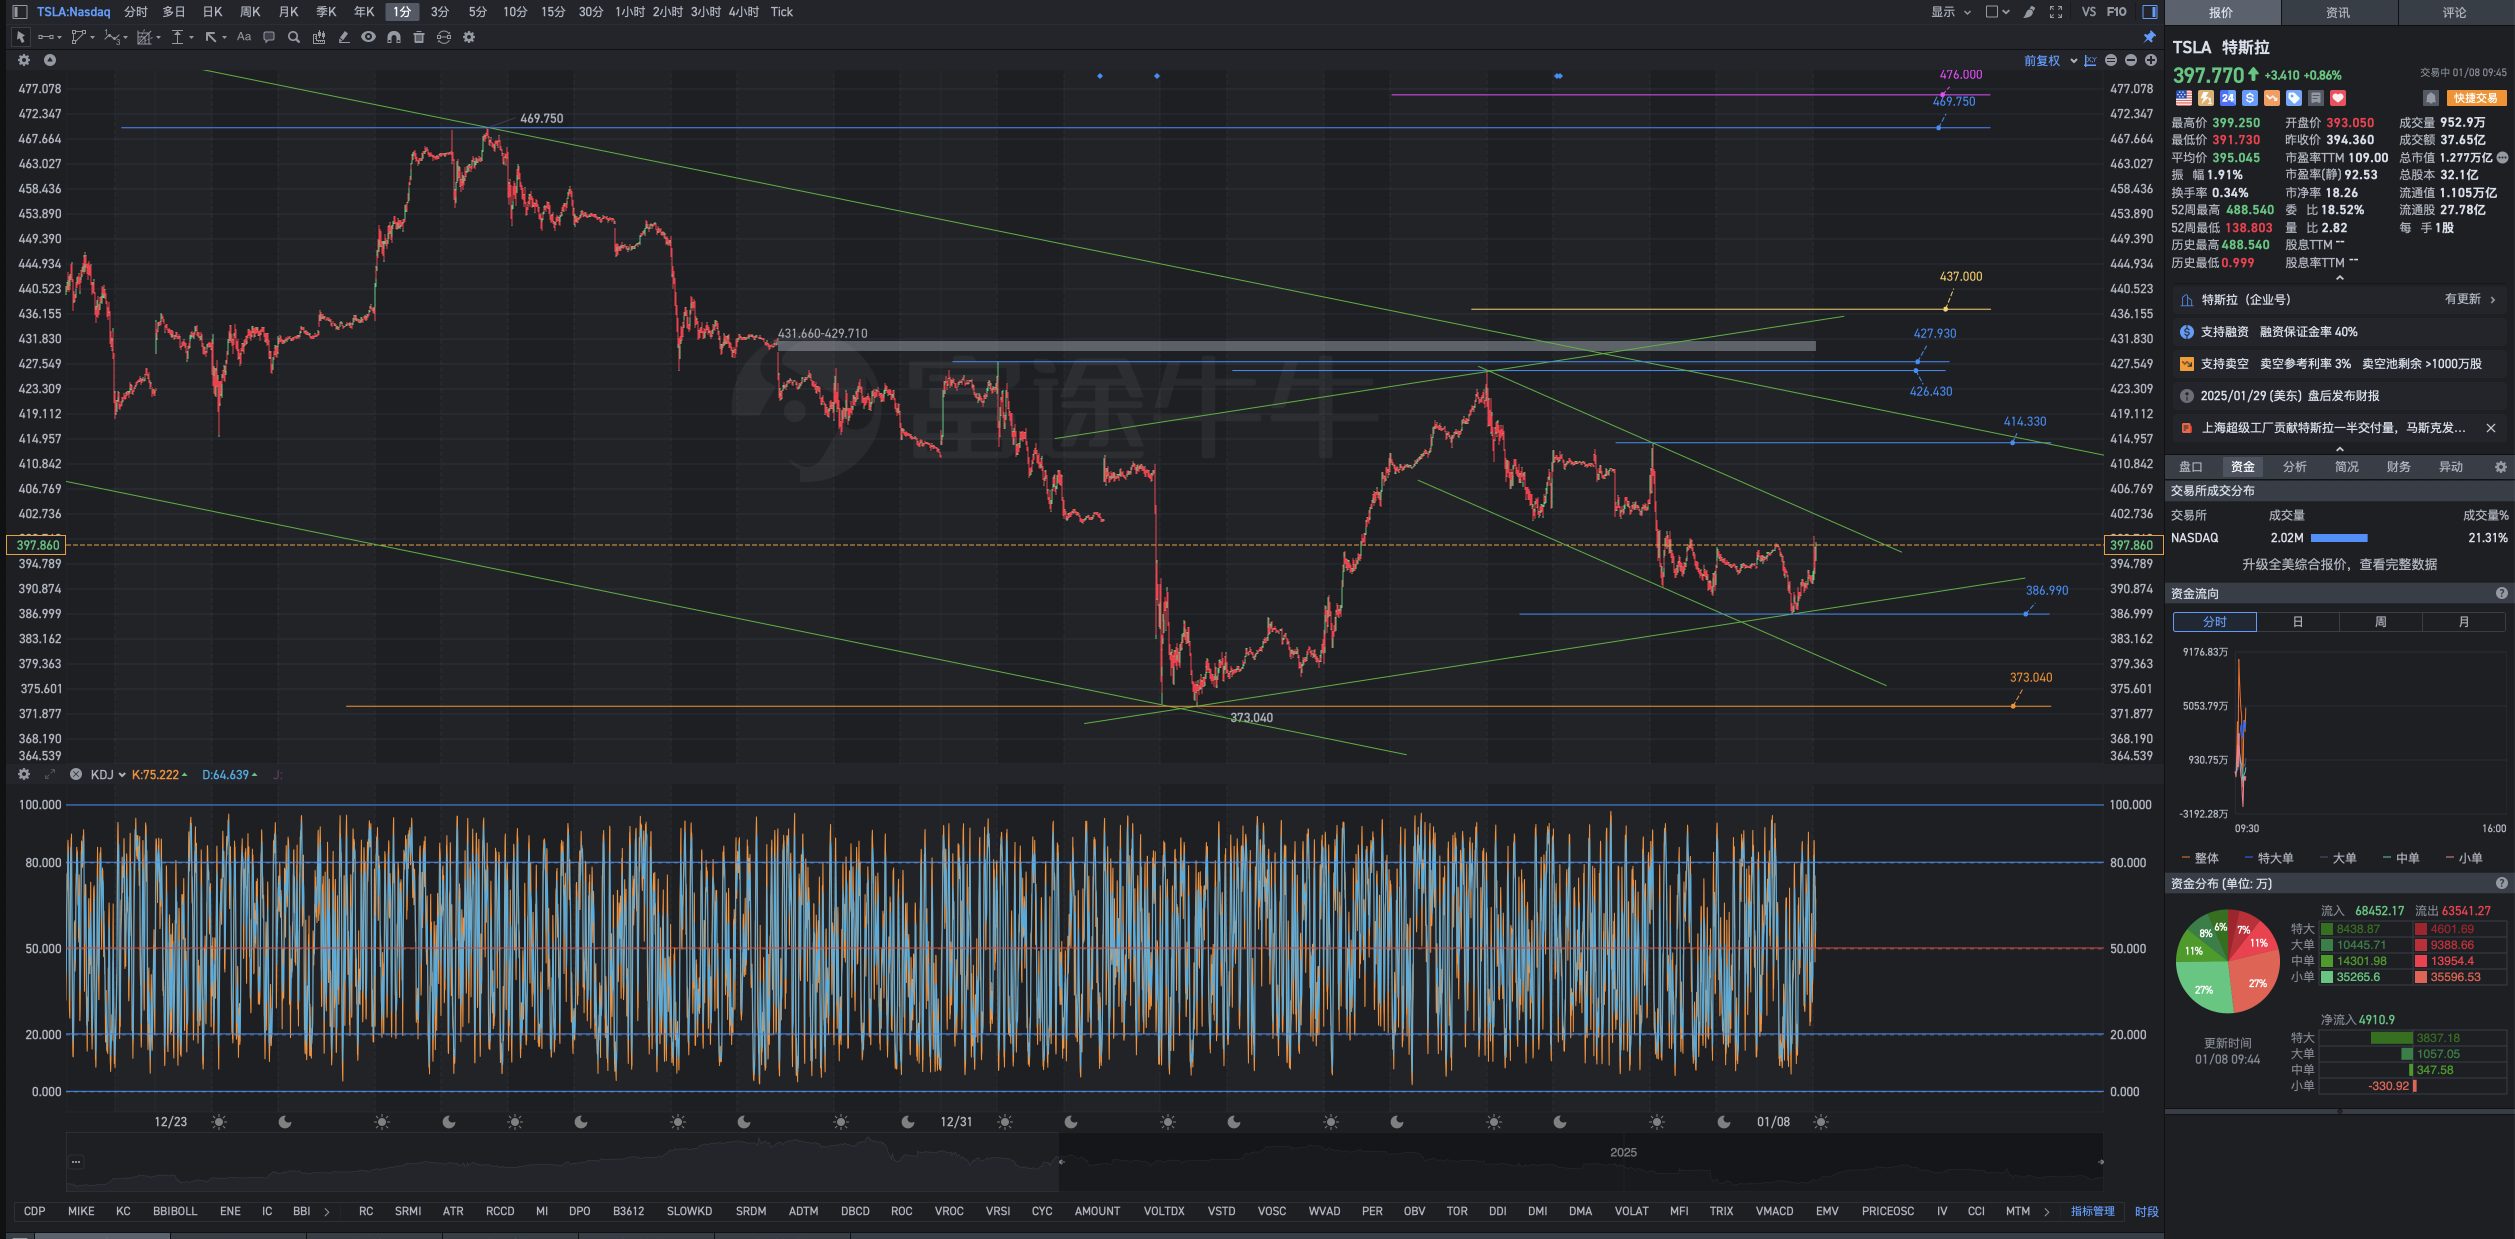The image size is (2515, 1239).
Task: Collapse main chart indicators arrow
Action: [x=49, y=60]
